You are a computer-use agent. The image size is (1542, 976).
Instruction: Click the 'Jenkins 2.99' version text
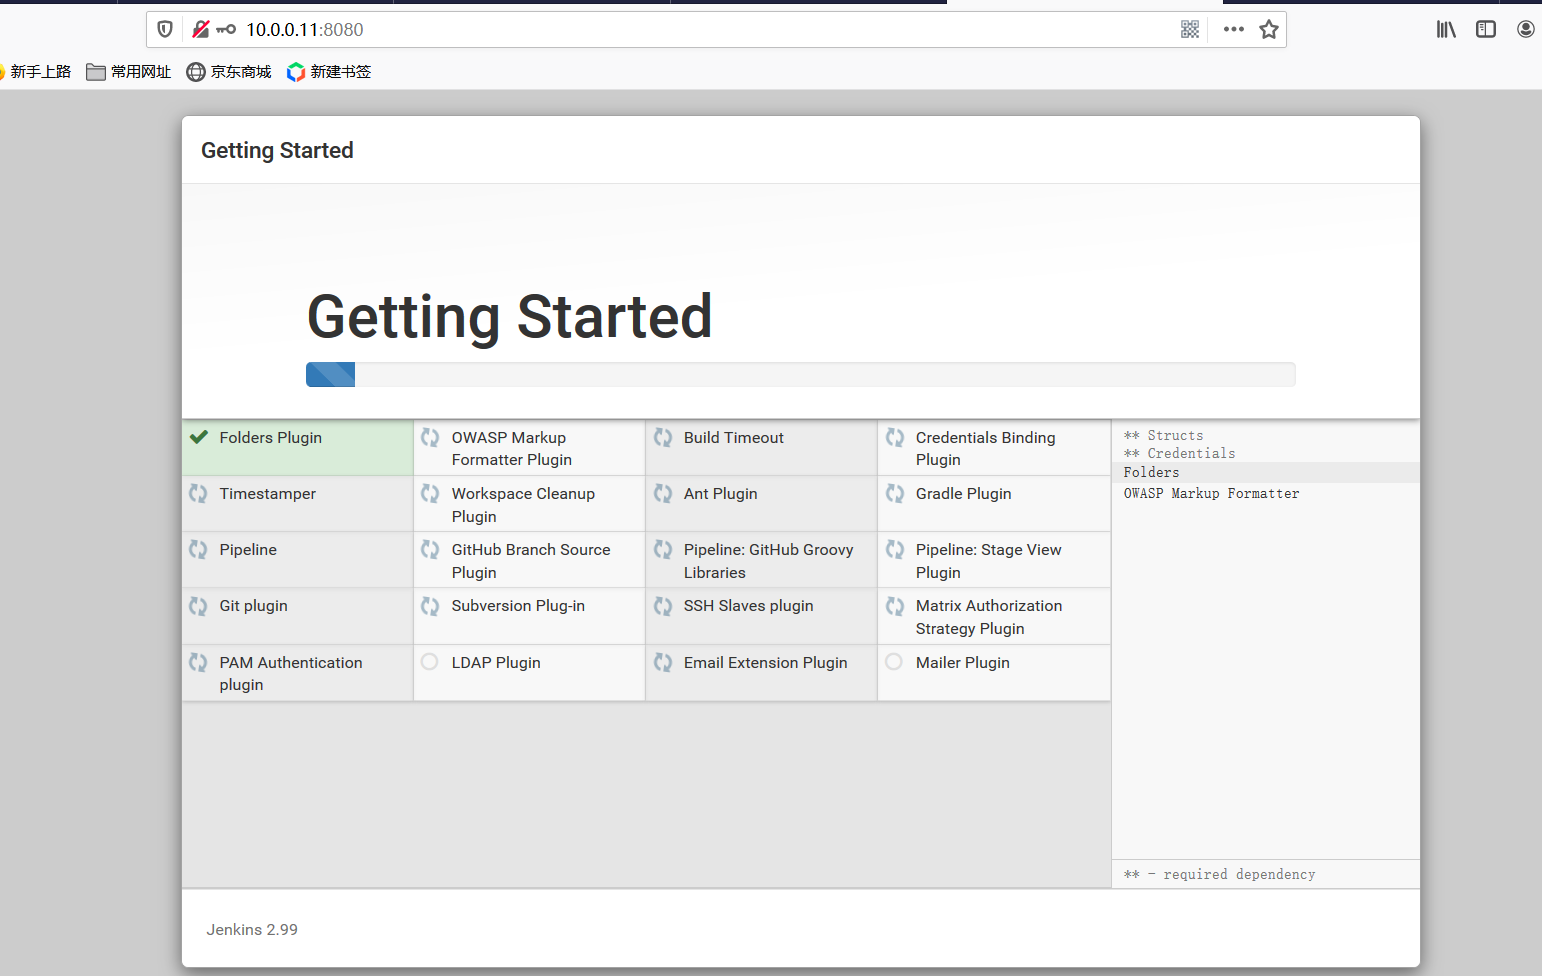point(252,930)
